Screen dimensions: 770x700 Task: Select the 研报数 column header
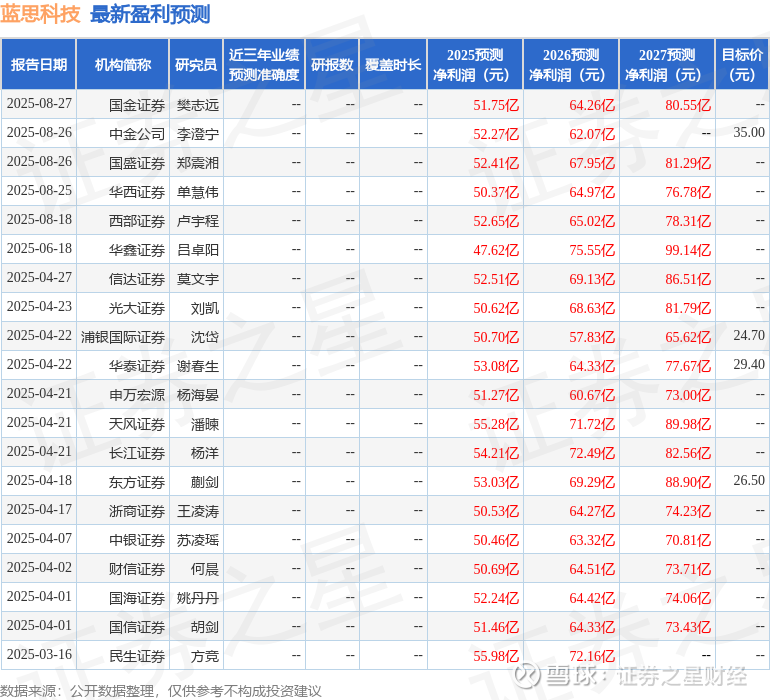(332, 64)
